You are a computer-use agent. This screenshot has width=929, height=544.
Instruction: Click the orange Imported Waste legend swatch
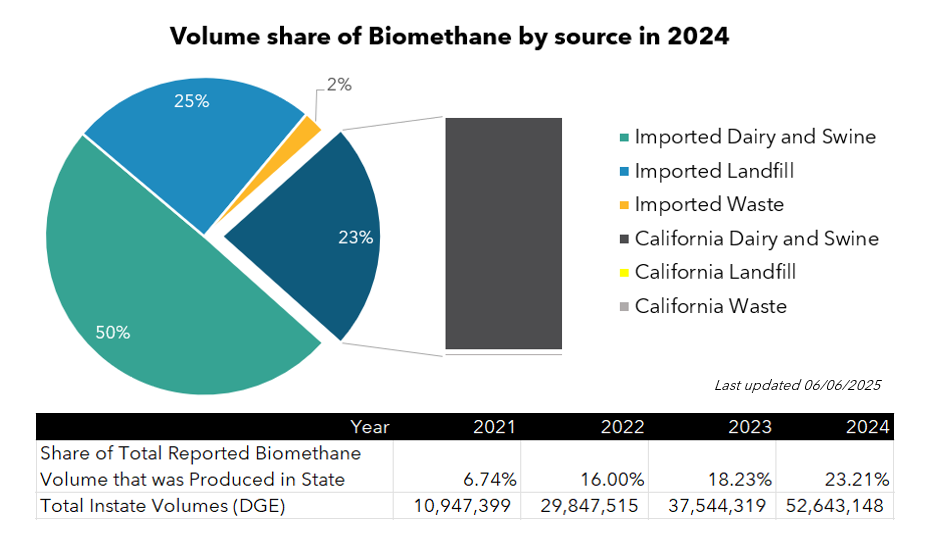click(x=624, y=206)
